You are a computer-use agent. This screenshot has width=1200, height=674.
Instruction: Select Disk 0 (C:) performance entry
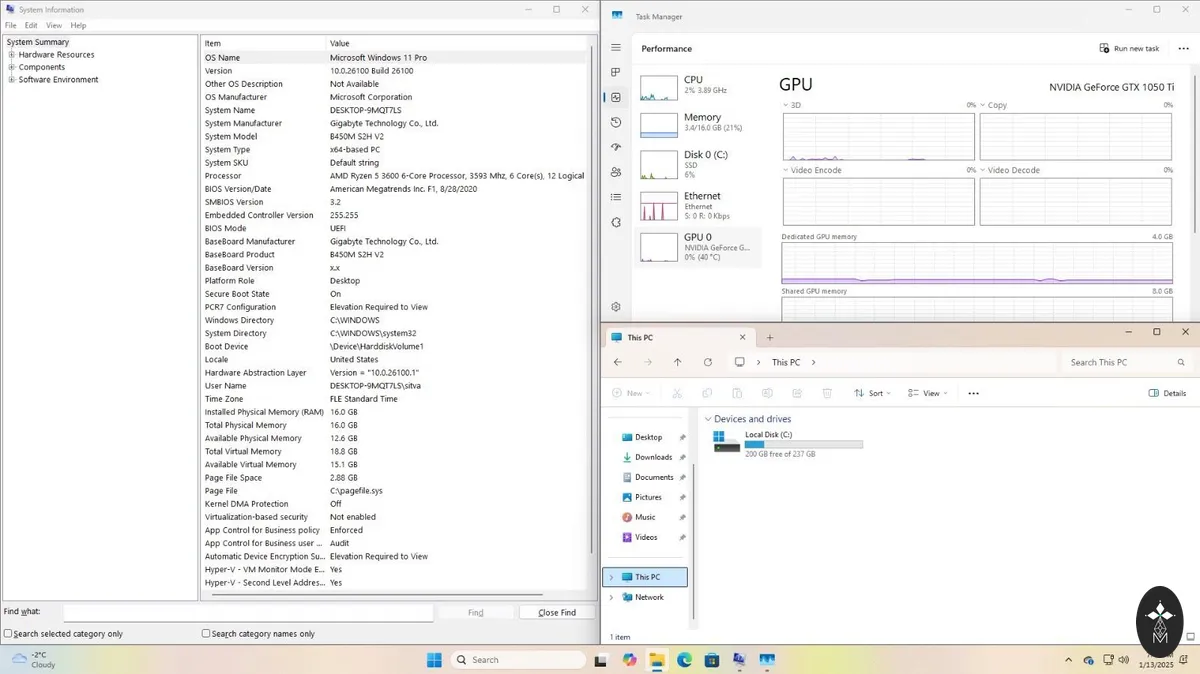coord(697,164)
